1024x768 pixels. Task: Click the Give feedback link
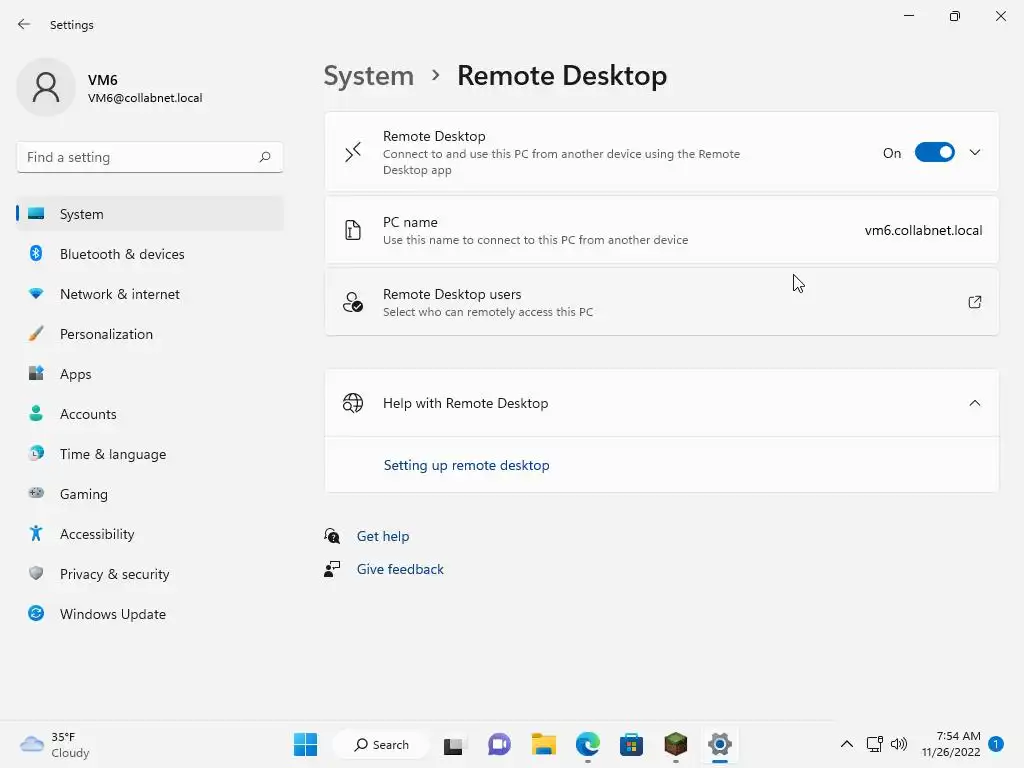tap(400, 569)
